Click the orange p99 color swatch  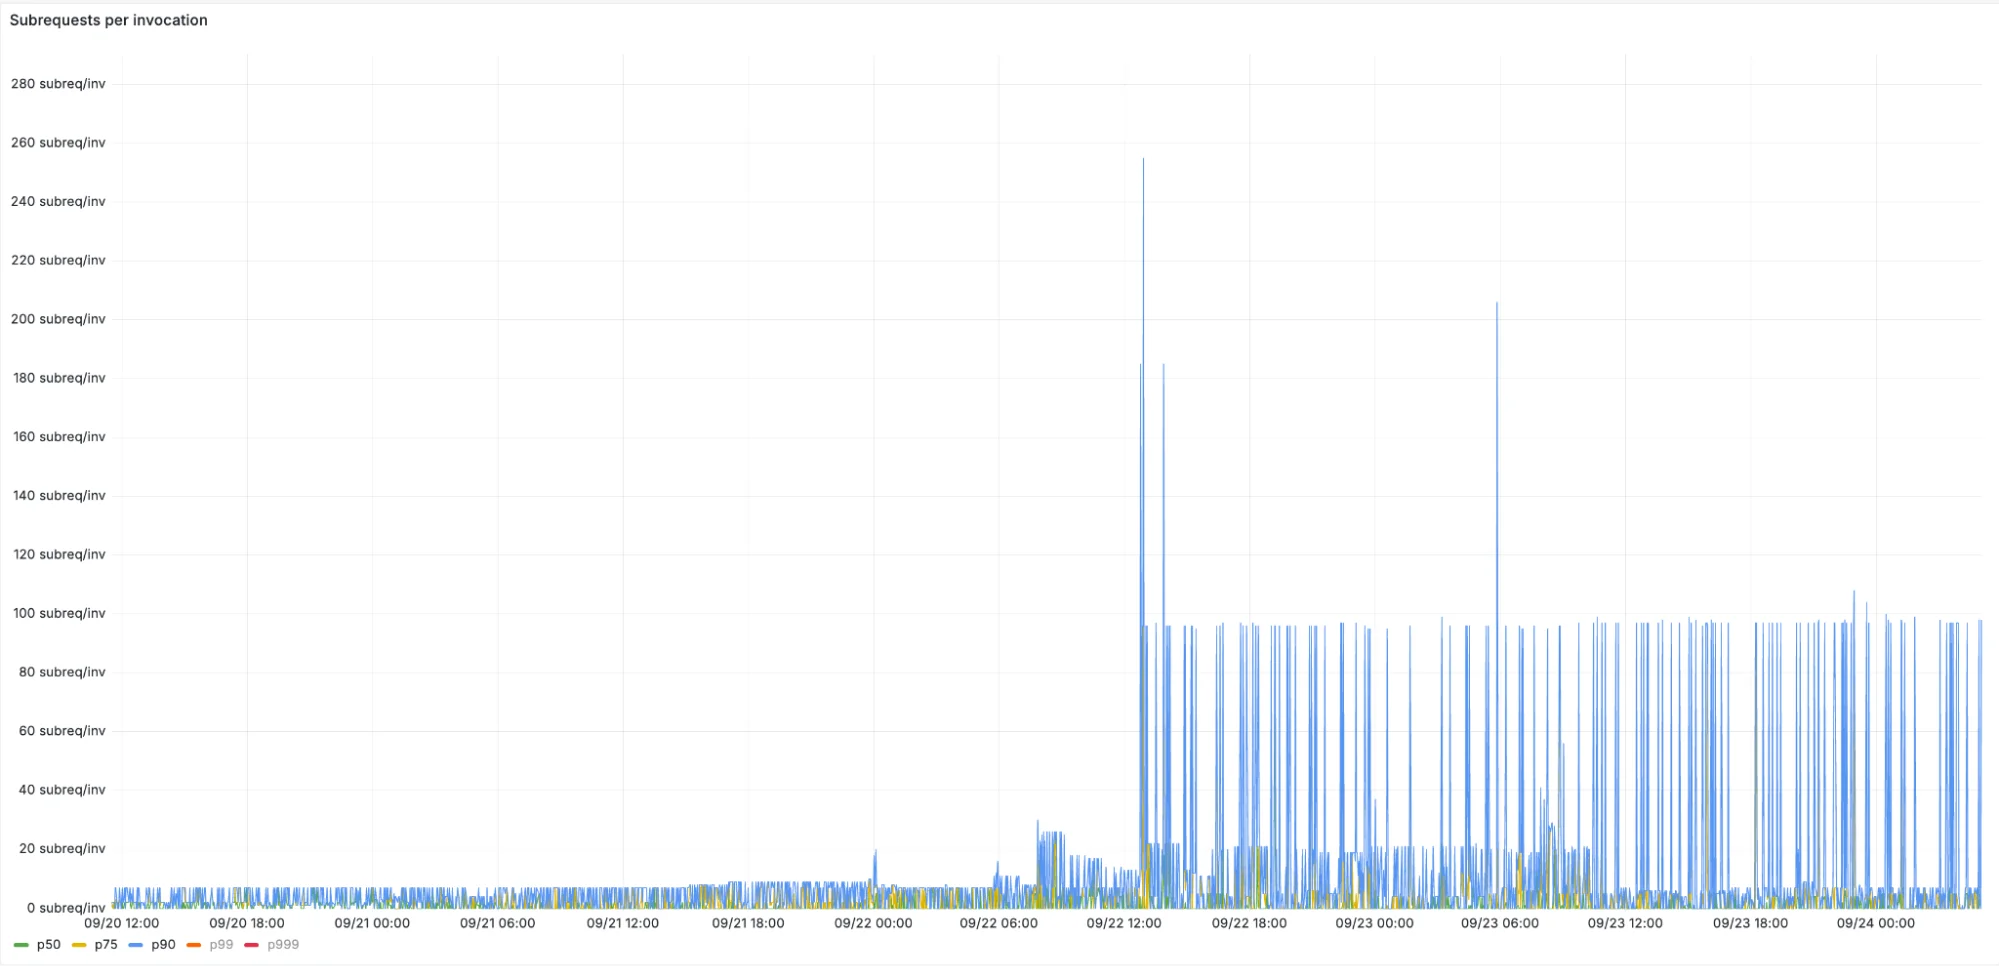point(194,945)
